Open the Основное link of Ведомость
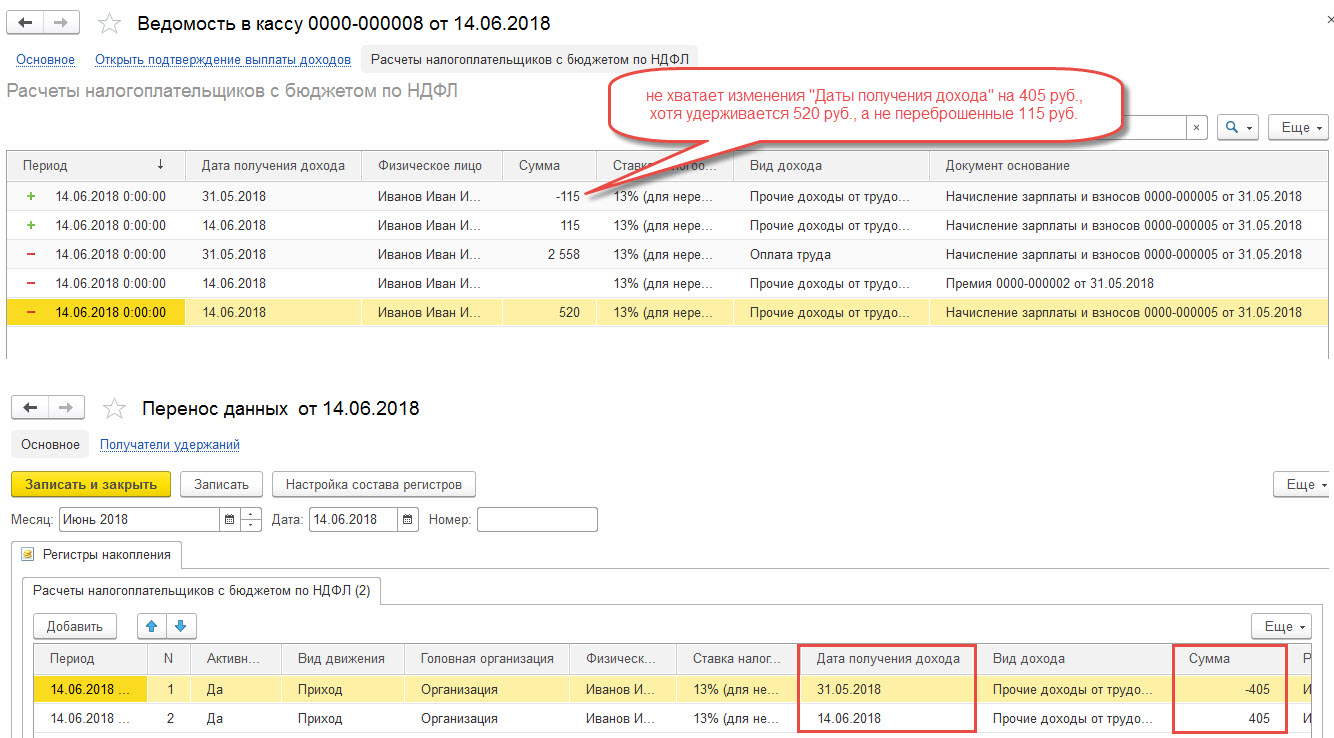Viewport: 1334px width, 738px height. (x=45, y=59)
